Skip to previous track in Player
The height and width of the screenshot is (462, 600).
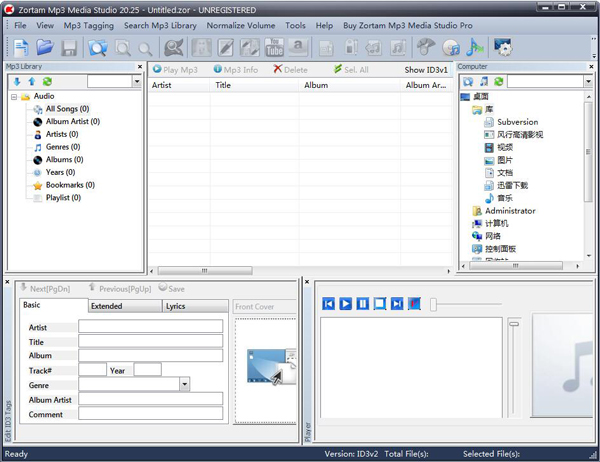click(x=328, y=304)
